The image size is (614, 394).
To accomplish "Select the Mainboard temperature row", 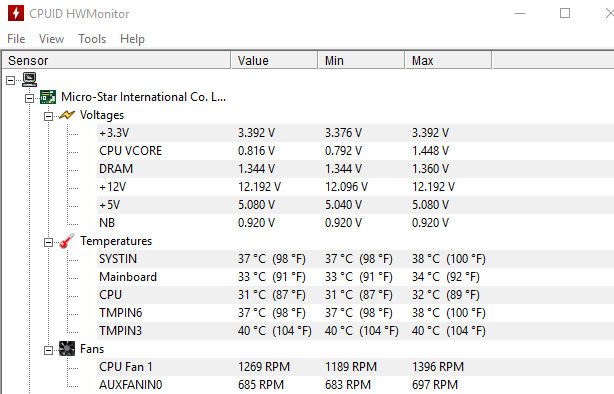I will tap(356, 277).
